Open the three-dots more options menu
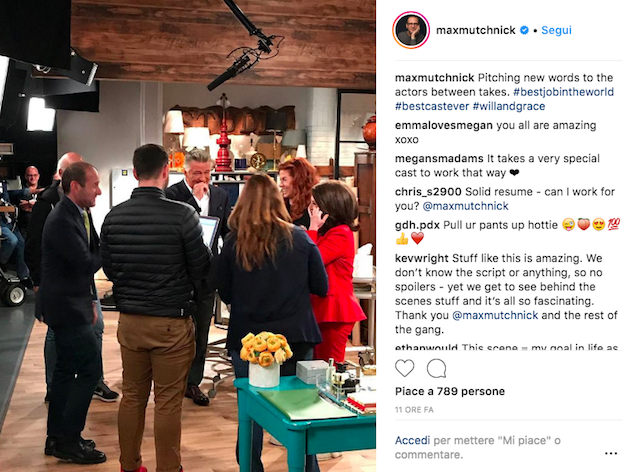The height and width of the screenshot is (472, 640). pos(611,453)
